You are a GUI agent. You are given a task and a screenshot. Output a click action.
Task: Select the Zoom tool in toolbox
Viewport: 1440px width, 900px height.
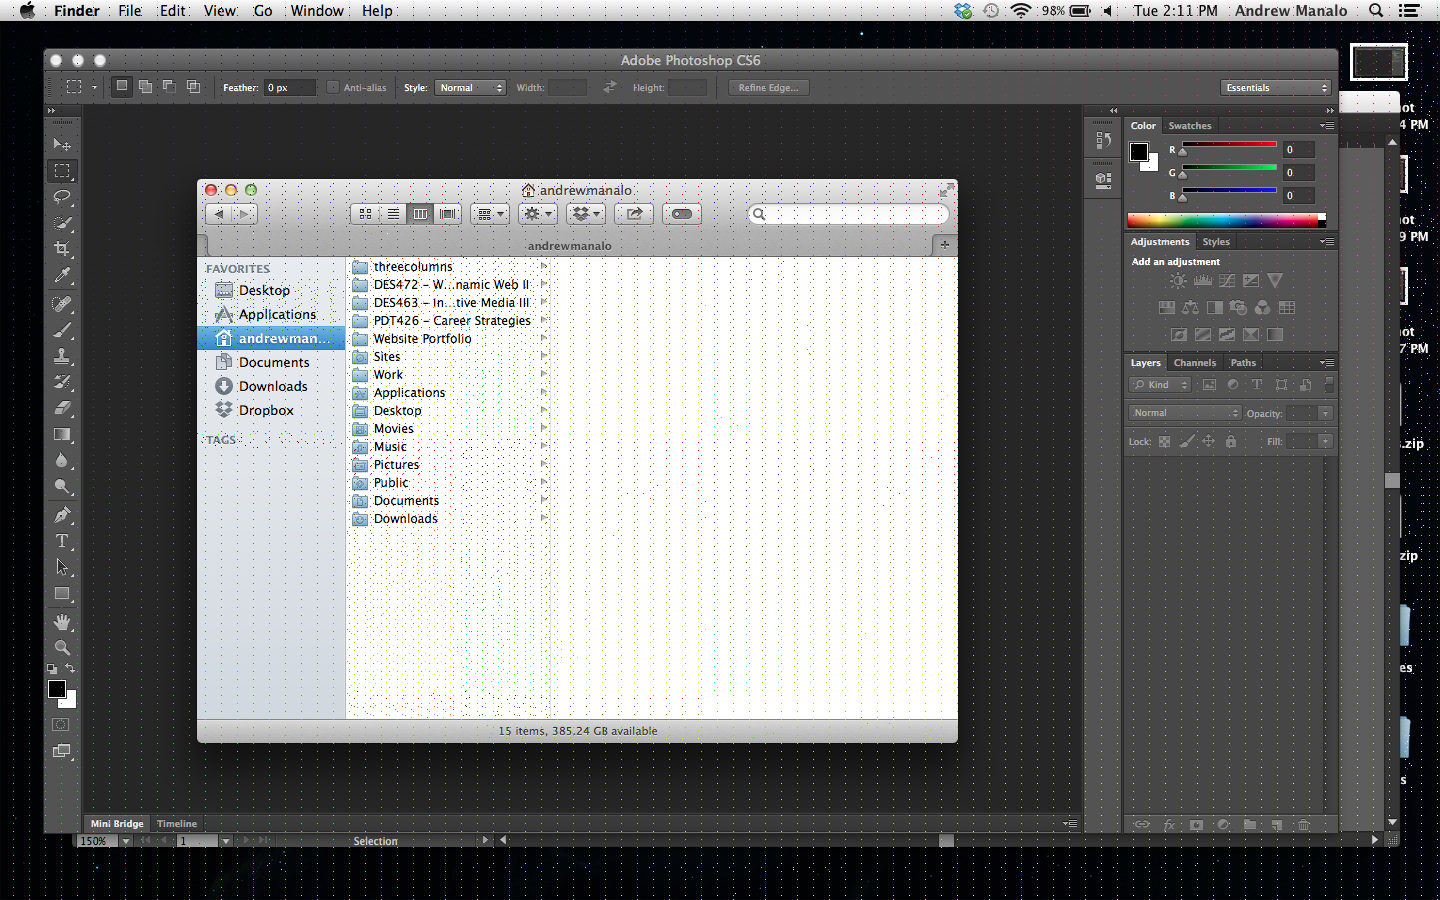click(62, 648)
